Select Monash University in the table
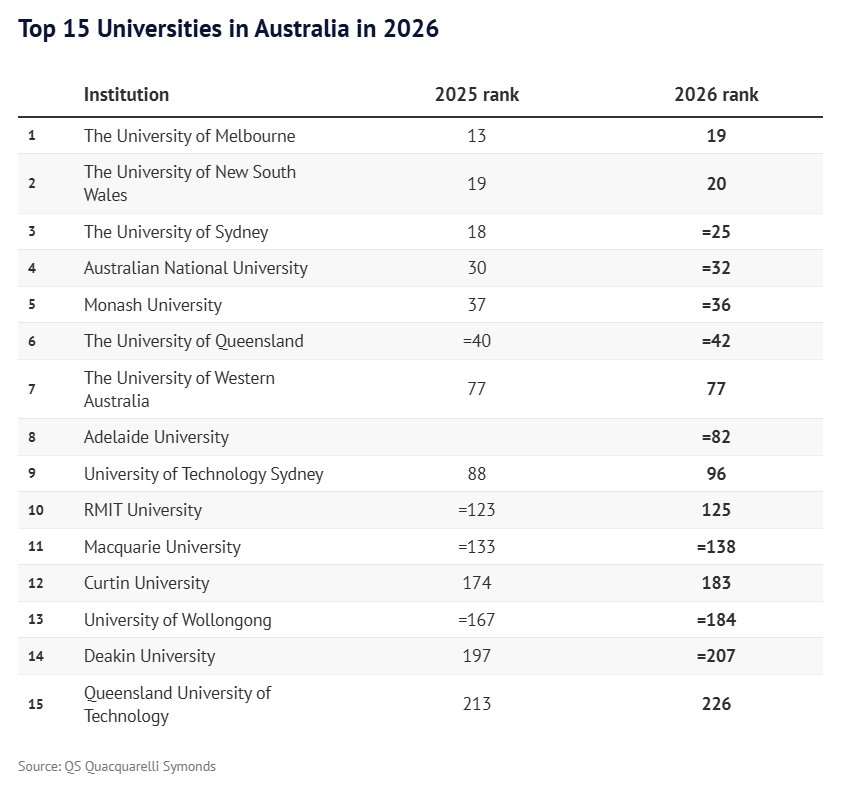This screenshot has height=787, width=852. point(152,305)
